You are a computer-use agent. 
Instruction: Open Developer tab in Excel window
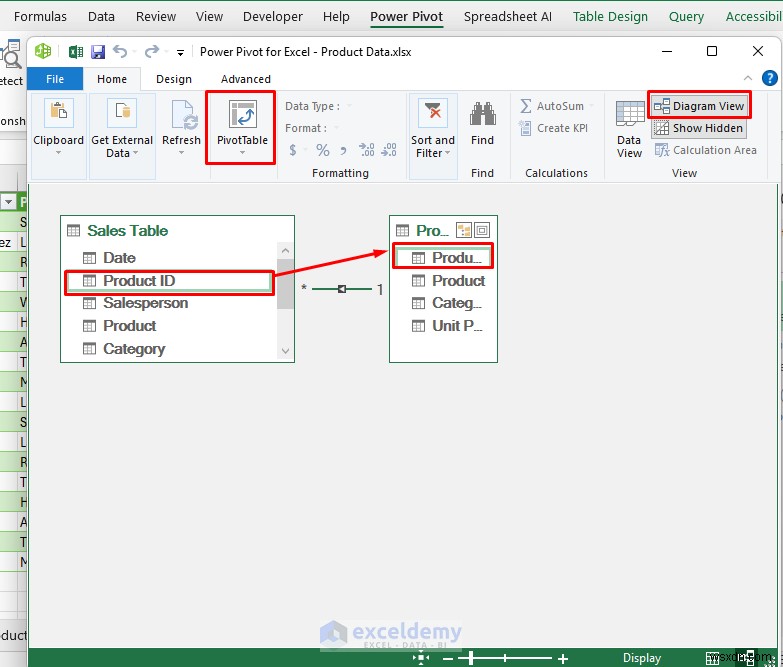(273, 16)
